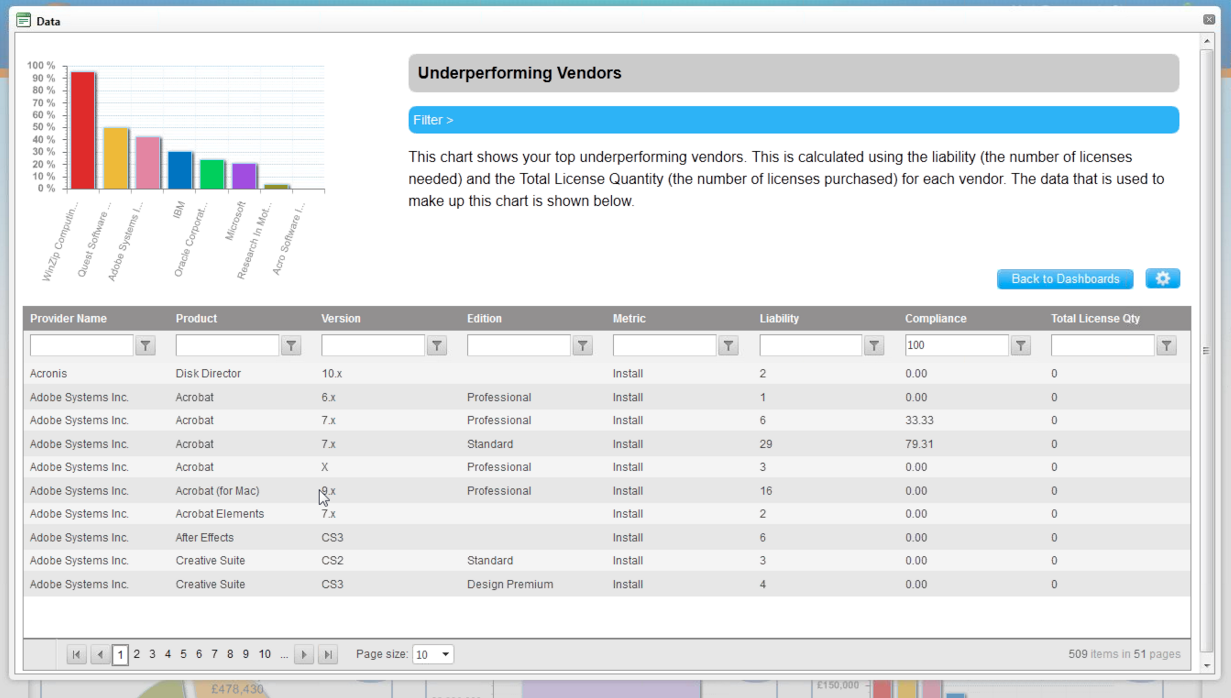
Task: Open filter options for Version column
Action: pos(437,345)
